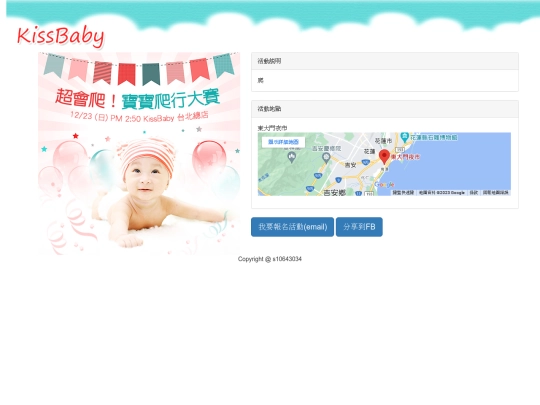Click the 我要報名活動(email) button

pyautogui.click(x=292, y=227)
